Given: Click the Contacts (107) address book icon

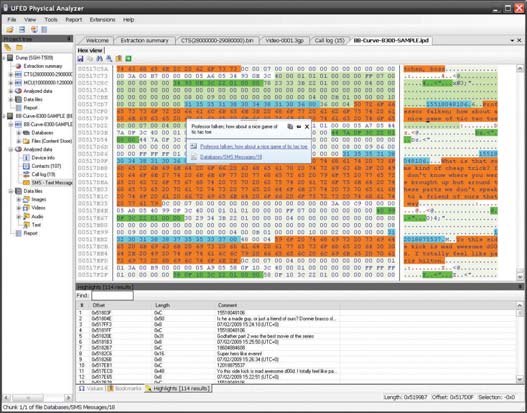Looking at the screenshot, I should pos(26,166).
